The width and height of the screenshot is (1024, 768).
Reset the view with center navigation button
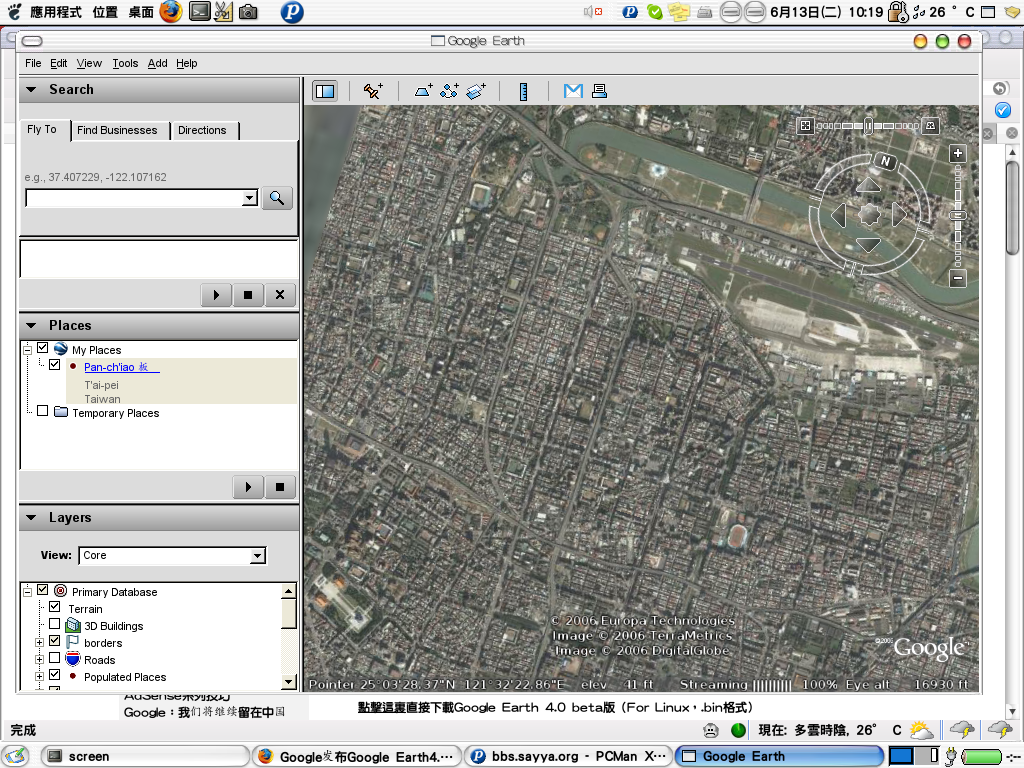point(869,215)
